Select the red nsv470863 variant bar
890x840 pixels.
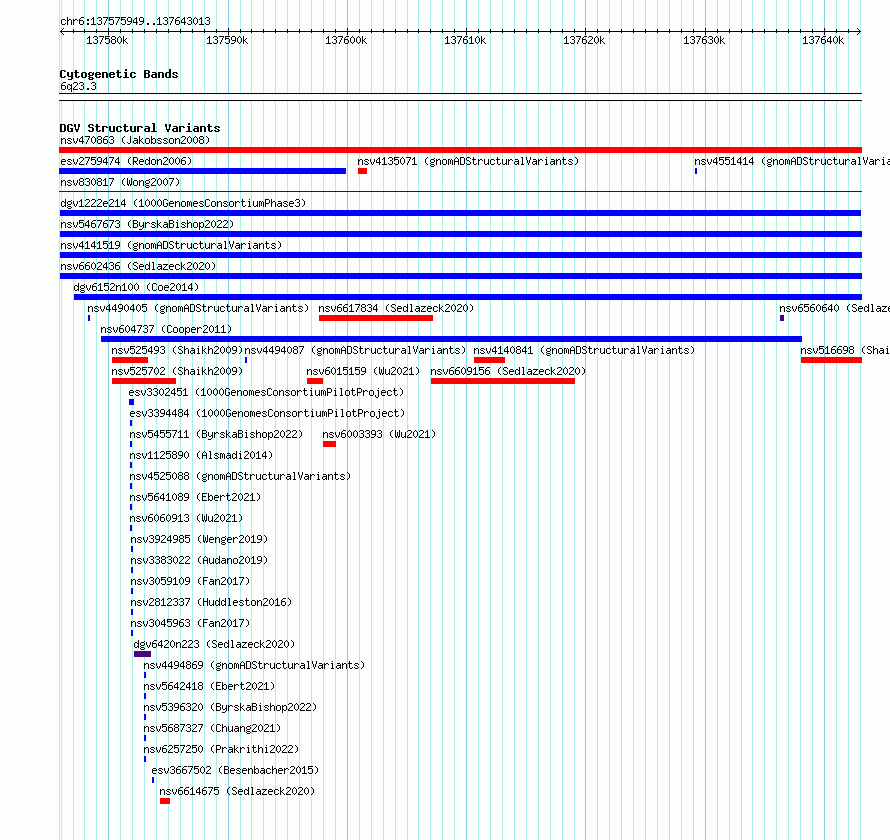(x=460, y=150)
